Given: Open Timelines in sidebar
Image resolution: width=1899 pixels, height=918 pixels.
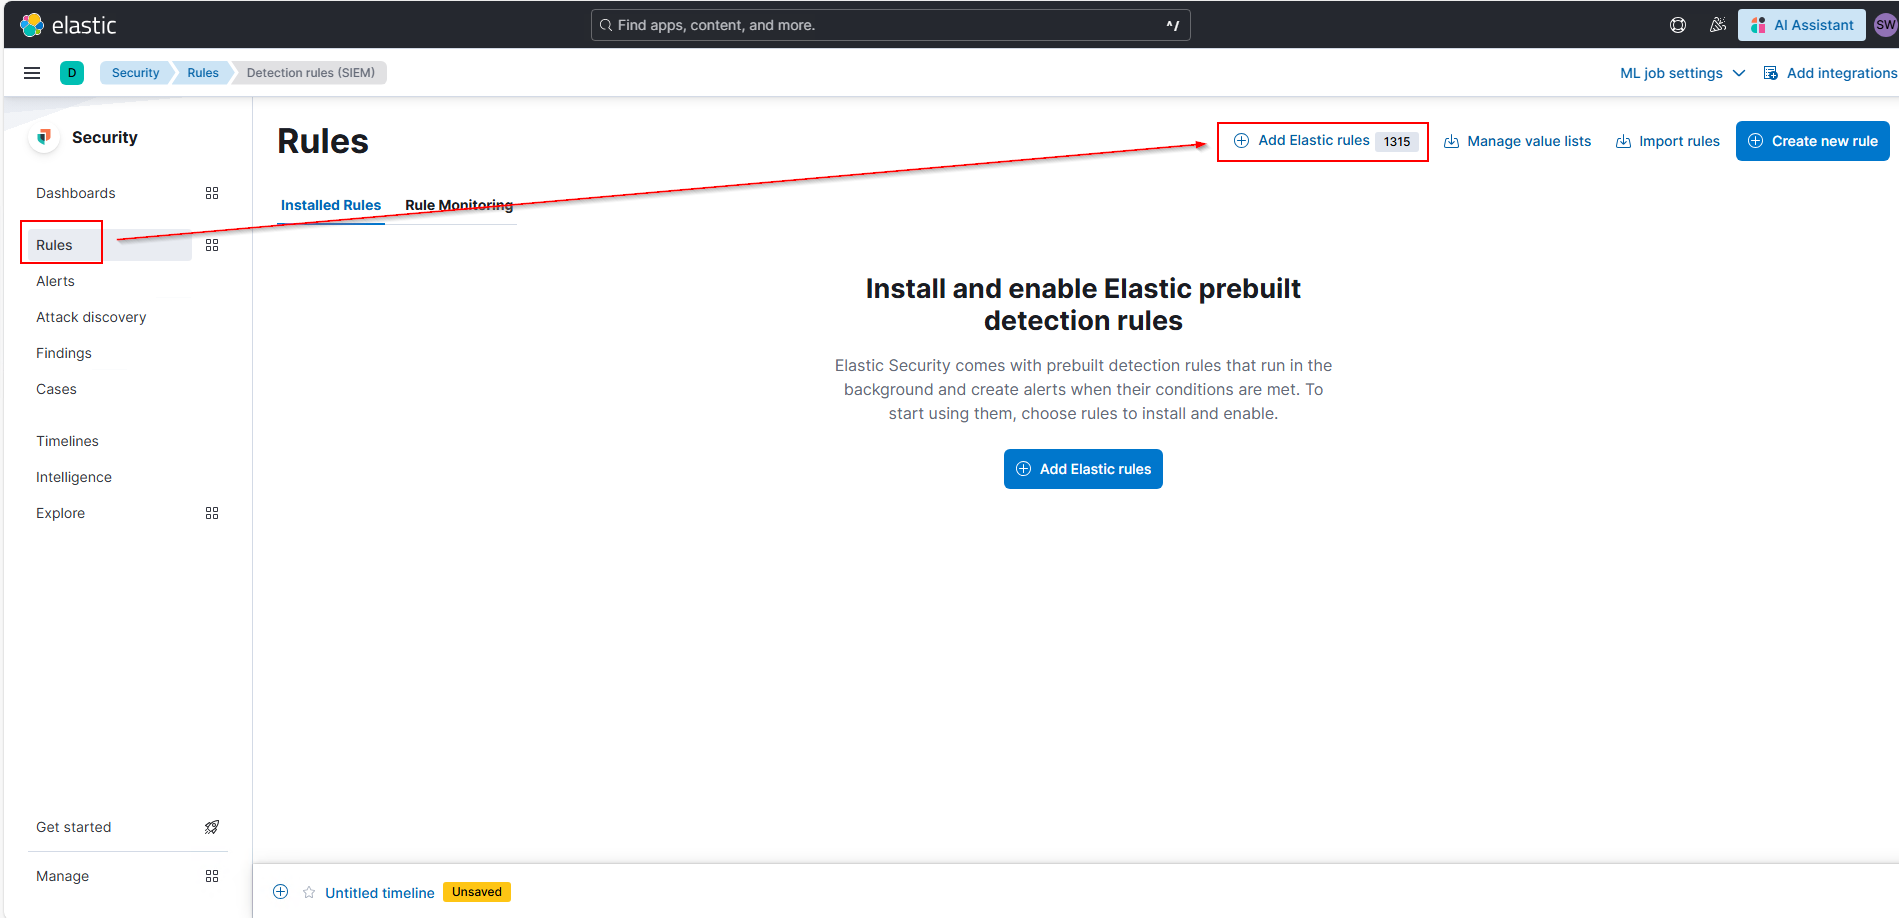Looking at the screenshot, I should [67, 441].
